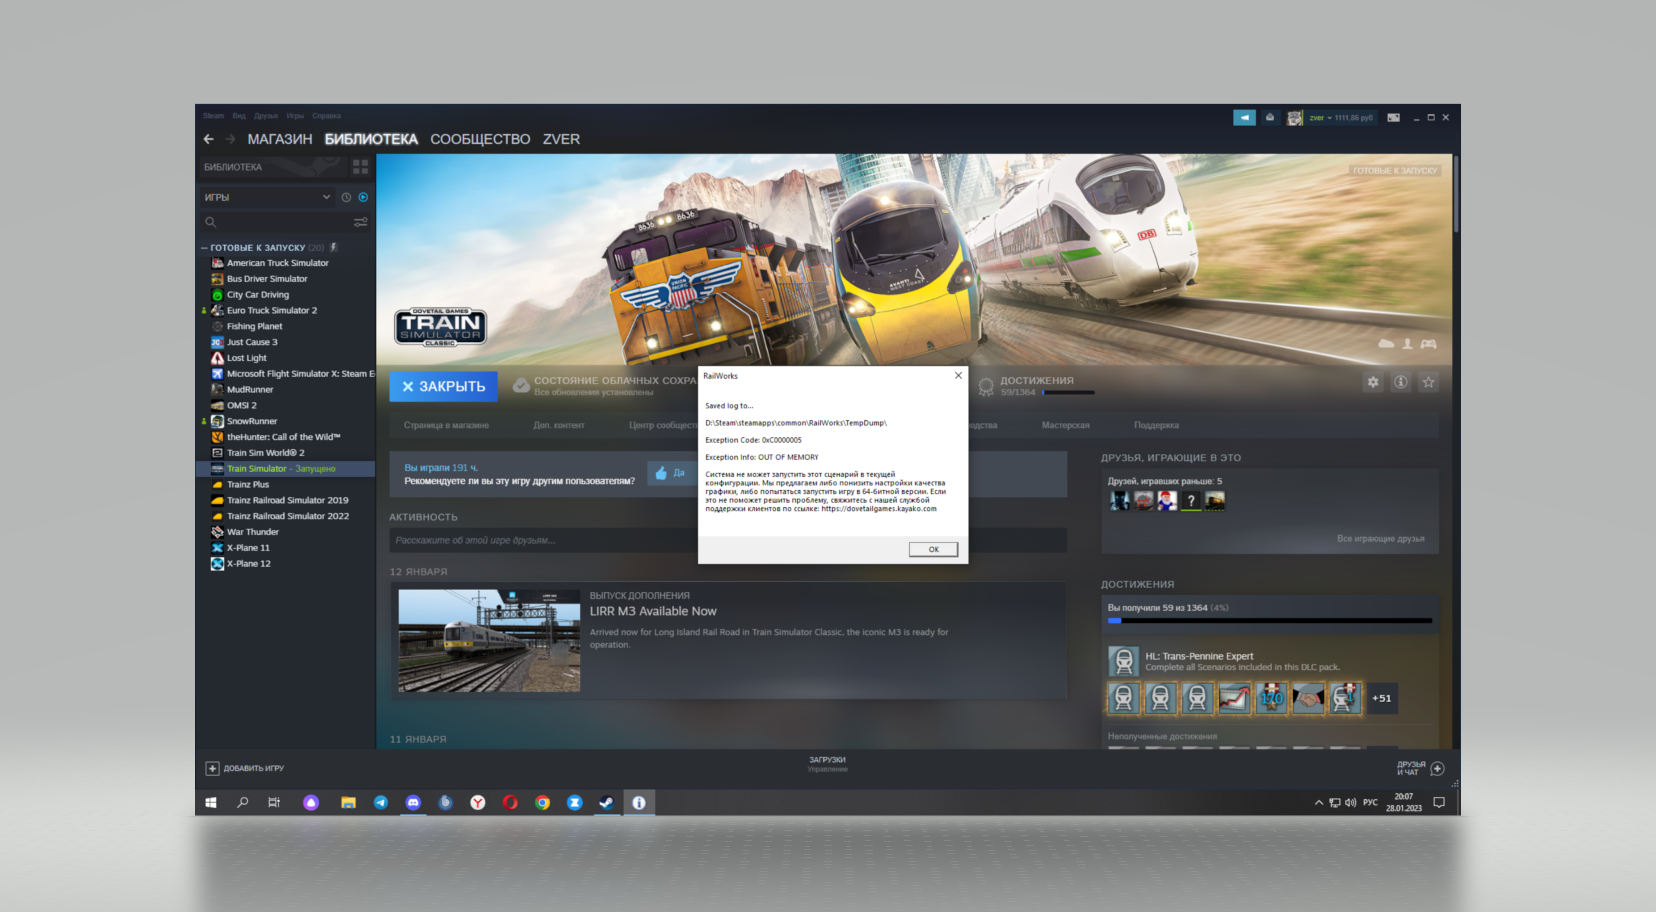Close the RailWorks dialog with X

coord(958,376)
